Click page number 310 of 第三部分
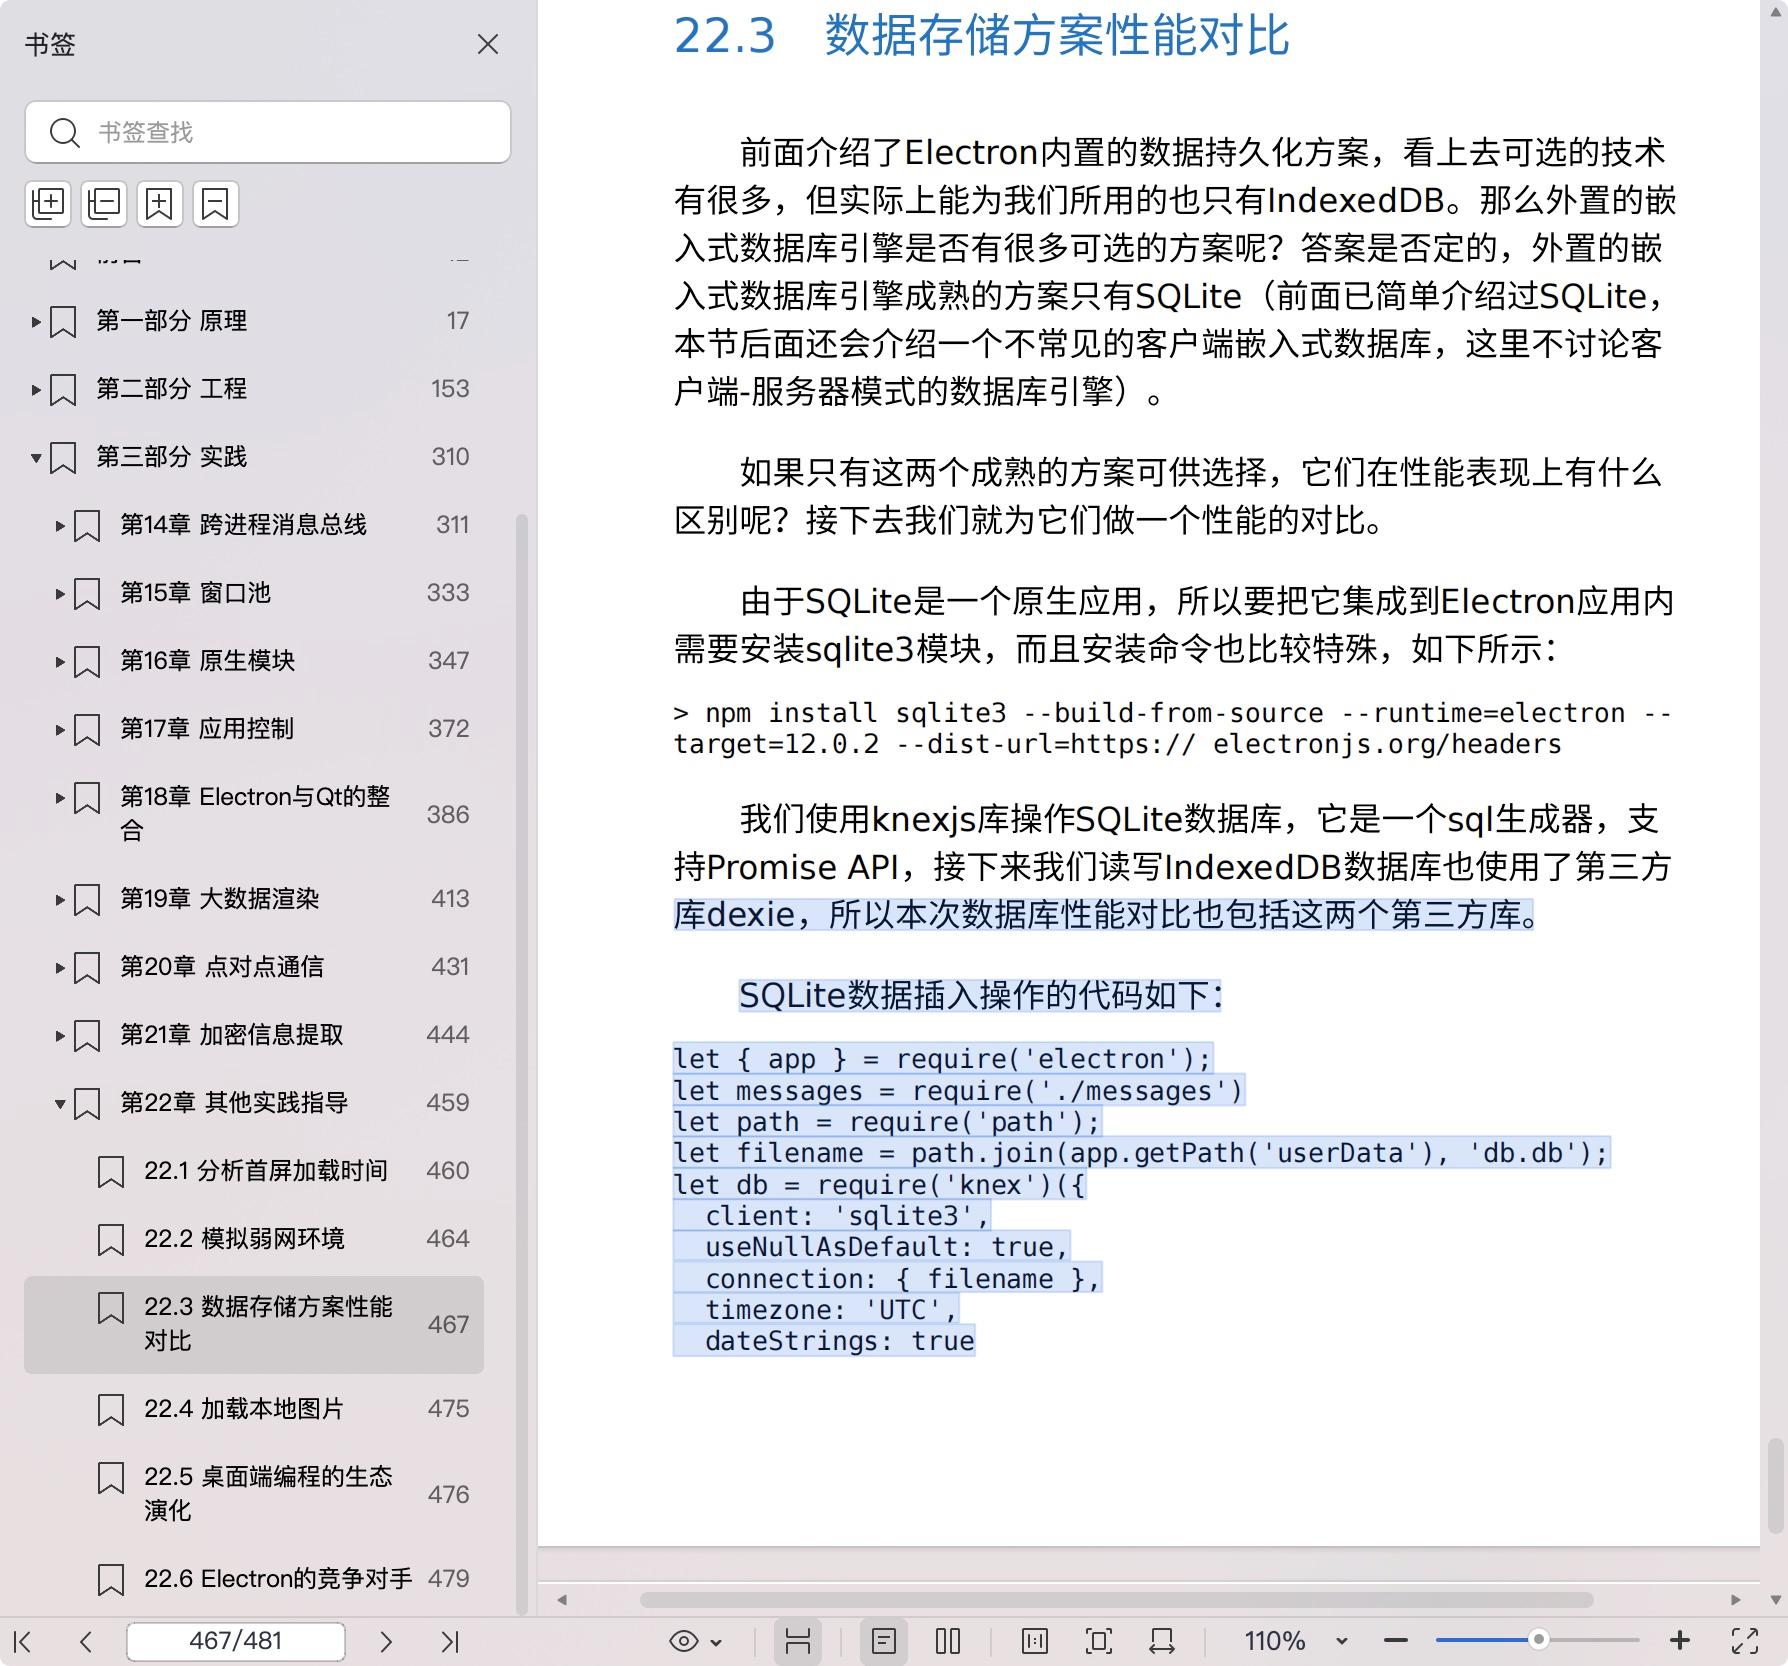Image resolution: width=1788 pixels, height=1666 pixels. point(450,457)
